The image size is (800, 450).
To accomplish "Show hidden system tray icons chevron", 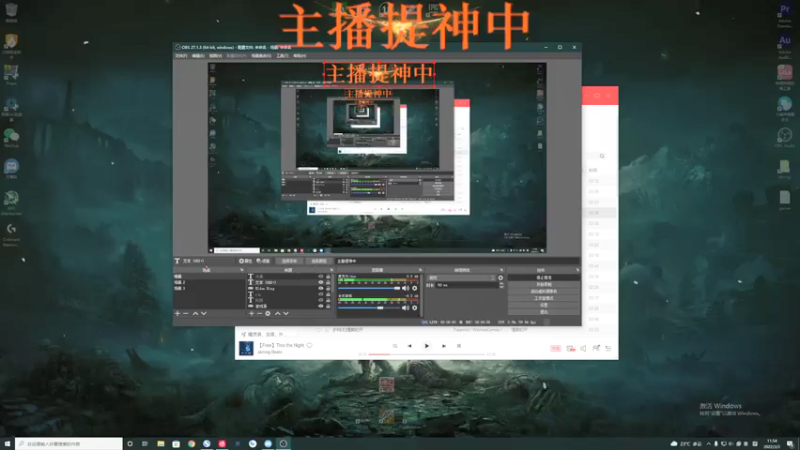I will 708,444.
